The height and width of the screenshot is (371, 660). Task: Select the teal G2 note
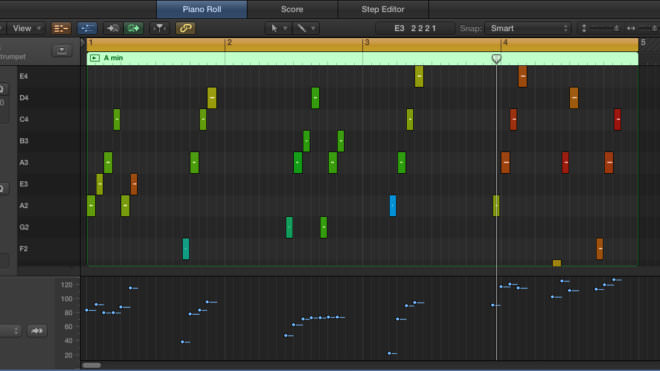tap(289, 227)
